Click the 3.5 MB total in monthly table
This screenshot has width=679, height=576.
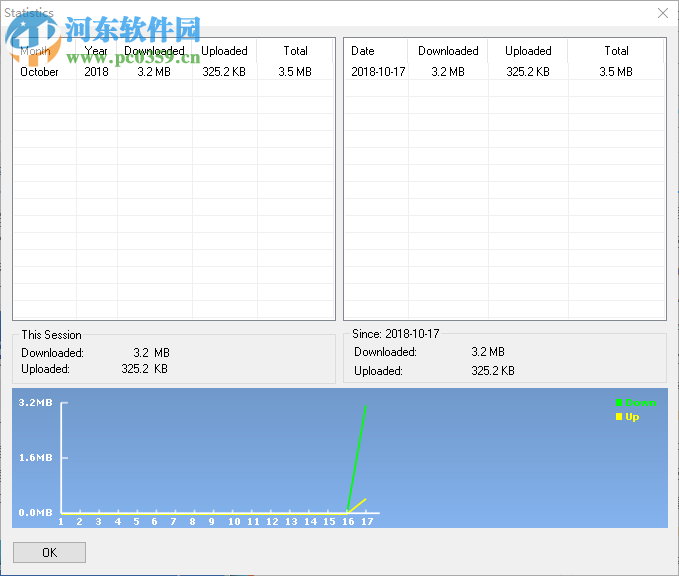[295, 71]
